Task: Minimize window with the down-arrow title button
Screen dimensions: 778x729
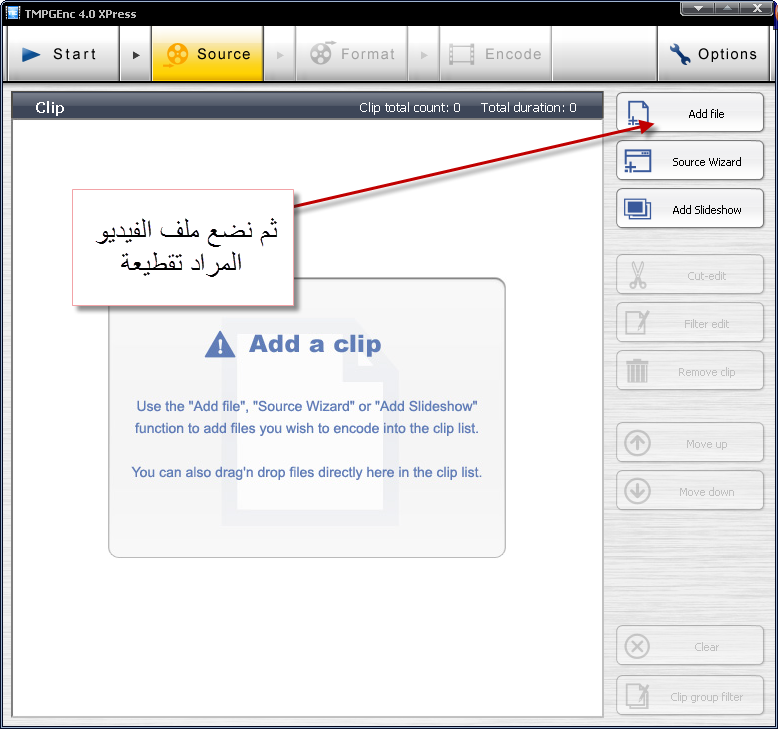Action: (698, 8)
